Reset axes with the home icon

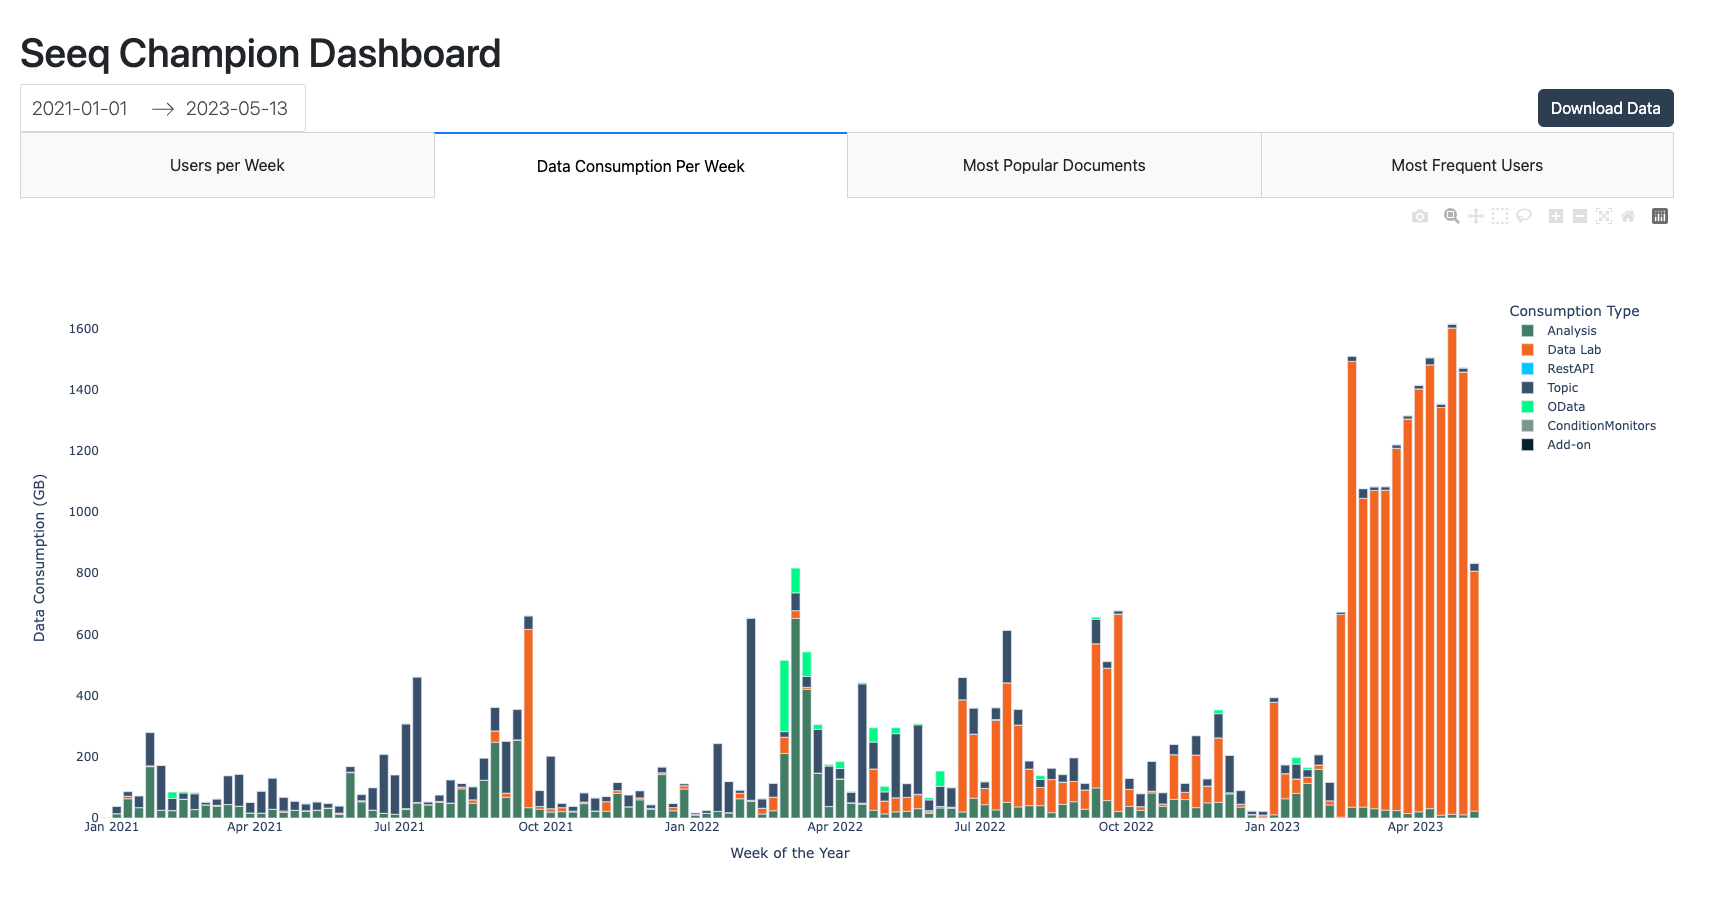click(x=1628, y=216)
